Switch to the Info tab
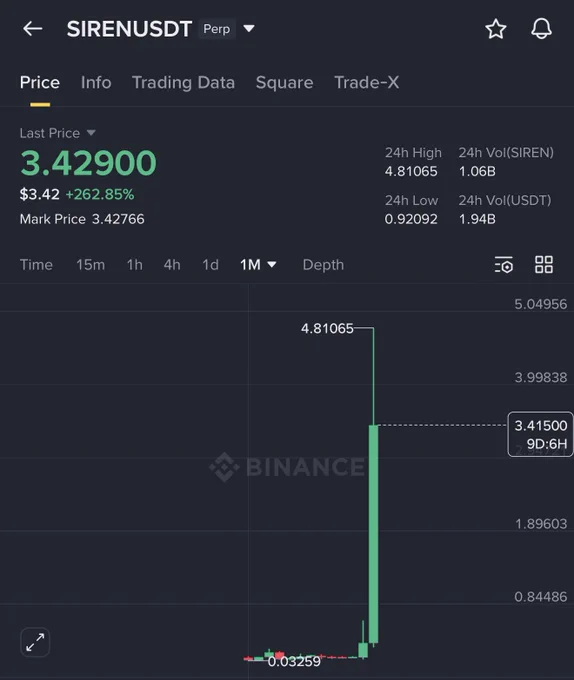 (96, 82)
